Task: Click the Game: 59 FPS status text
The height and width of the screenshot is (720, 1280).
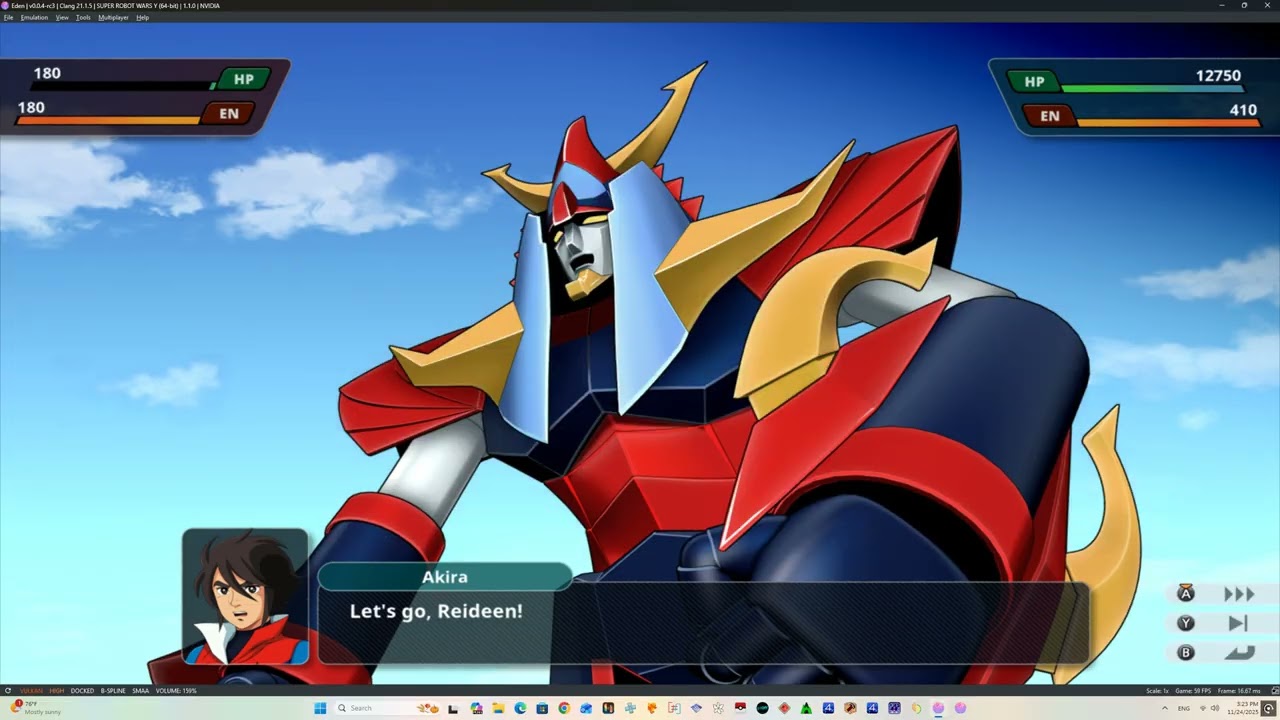Action: click(x=1193, y=691)
